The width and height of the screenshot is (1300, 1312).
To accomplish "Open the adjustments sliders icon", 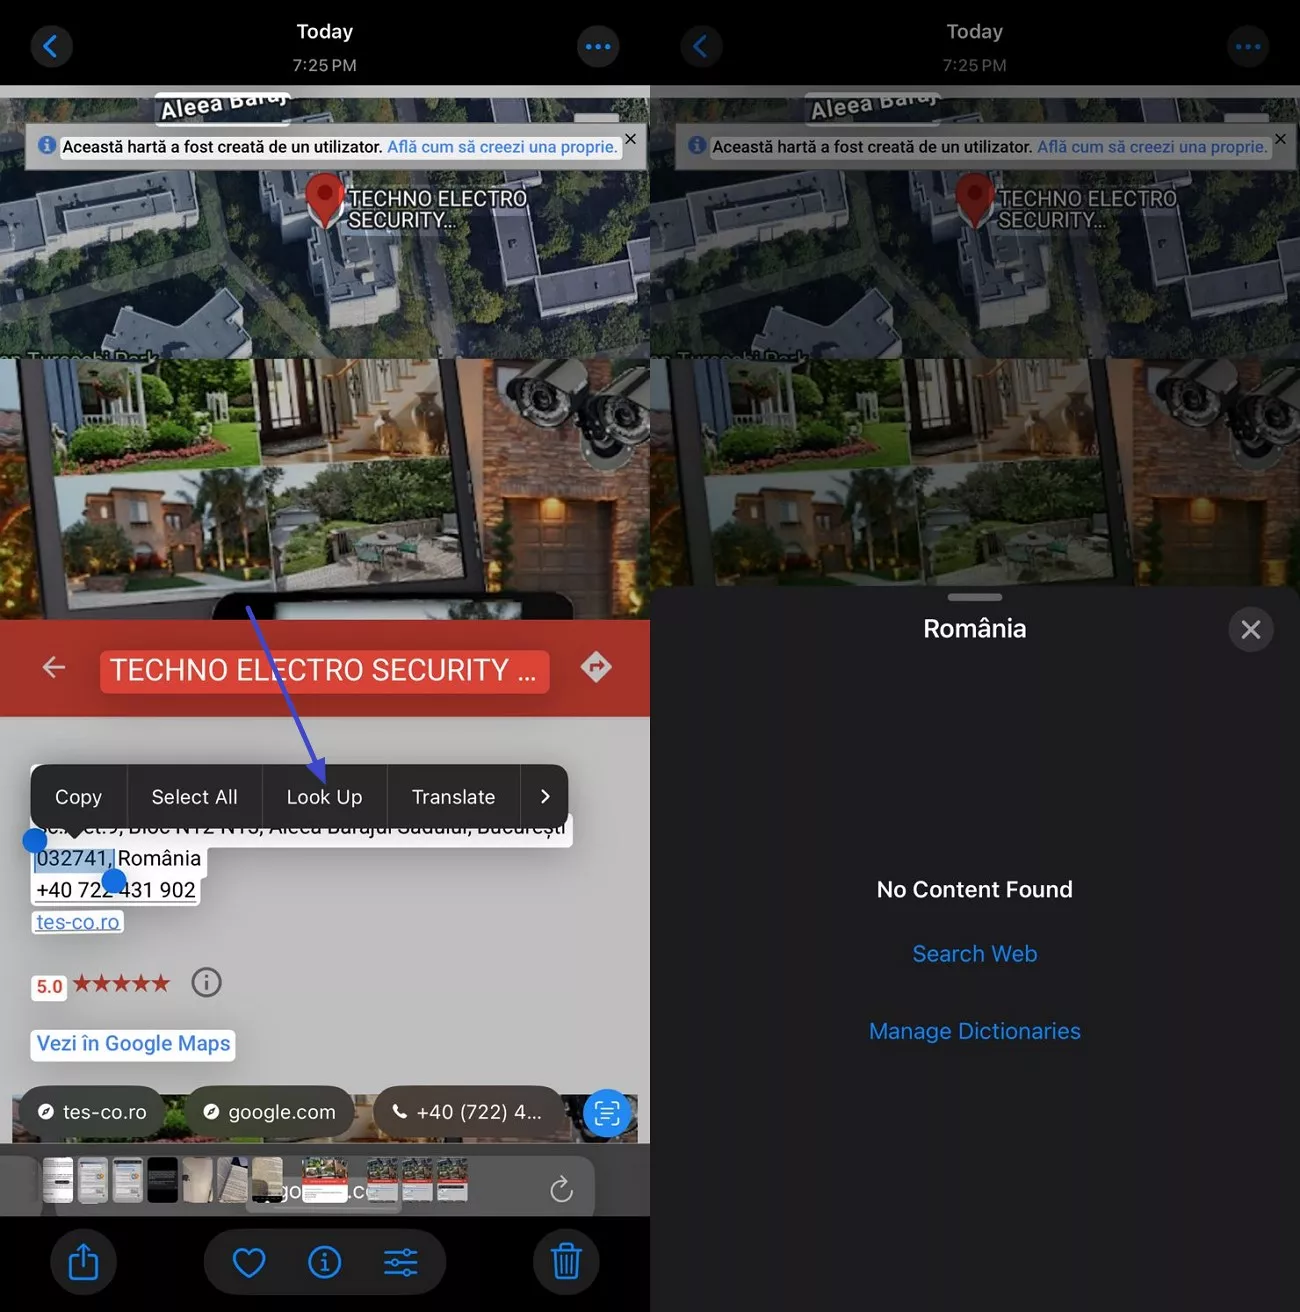I will pyautogui.click(x=402, y=1262).
